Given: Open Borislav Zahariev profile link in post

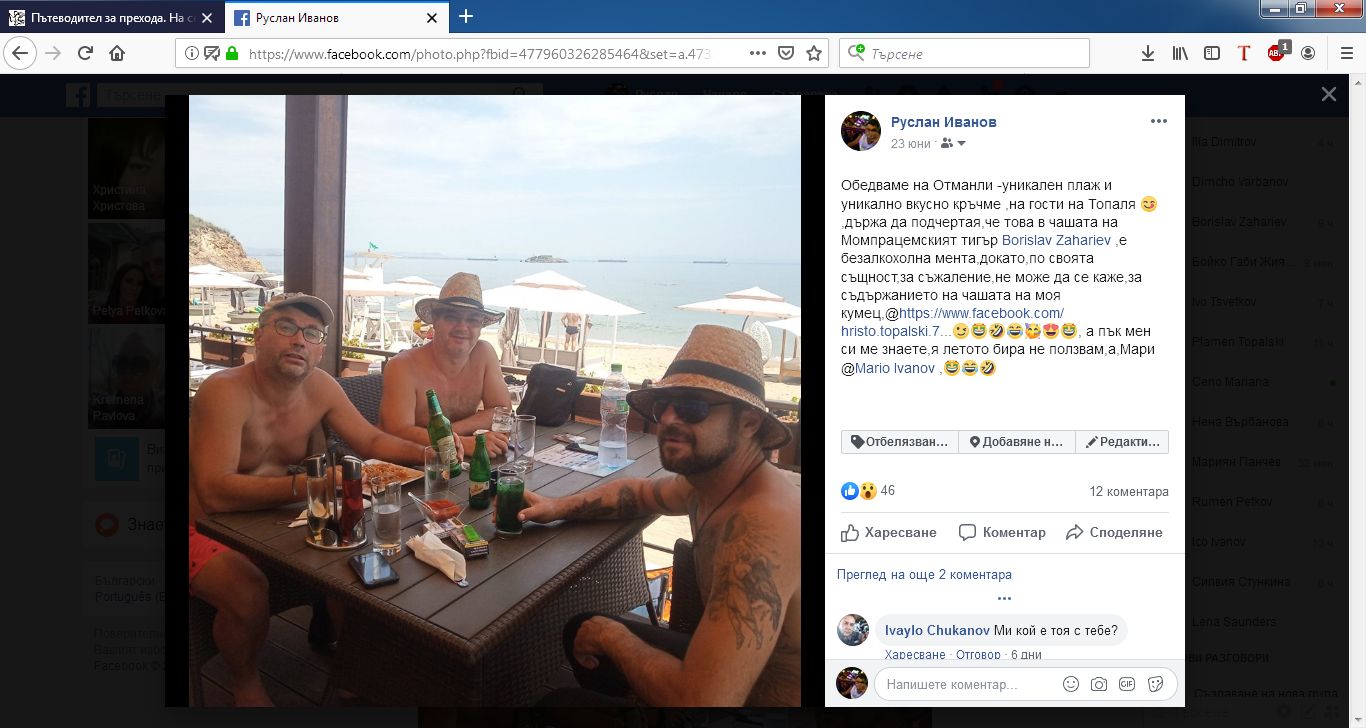Looking at the screenshot, I should (x=1056, y=241).
